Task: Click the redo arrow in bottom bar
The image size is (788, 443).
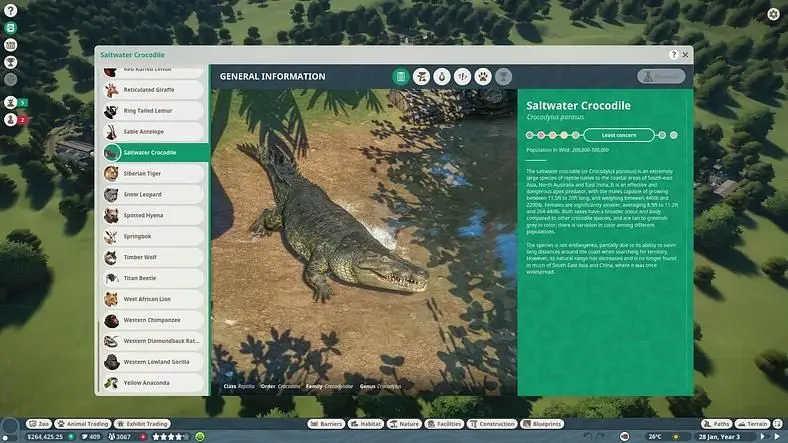Action: [x=601, y=437]
